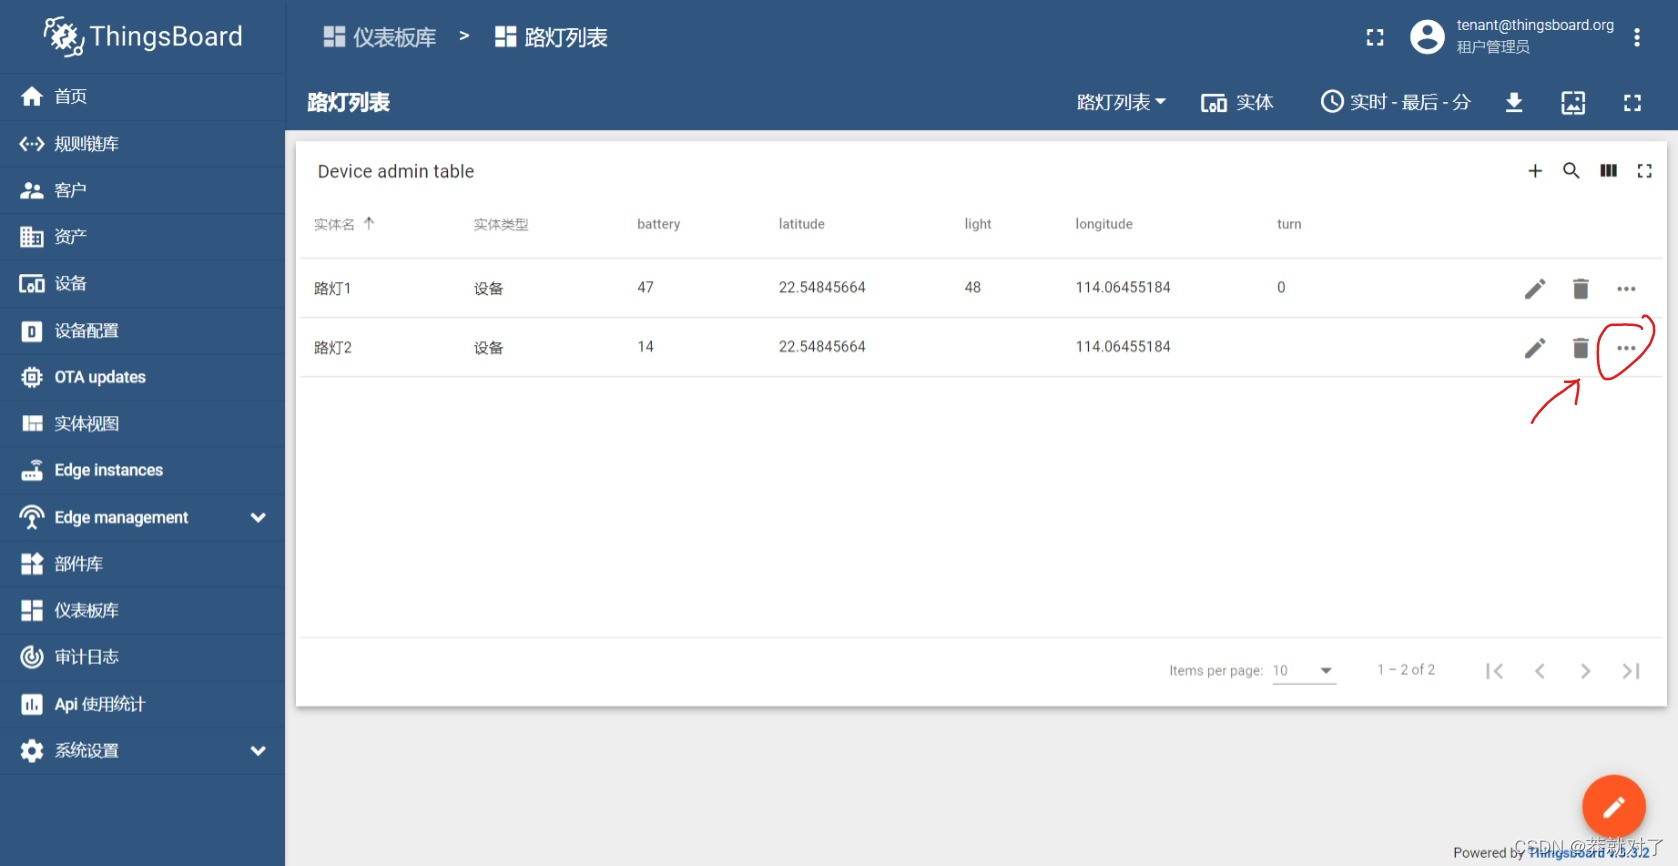This screenshot has height=866, width=1678.
Task: Click the orange edit dashboard button
Action: coord(1613,806)
